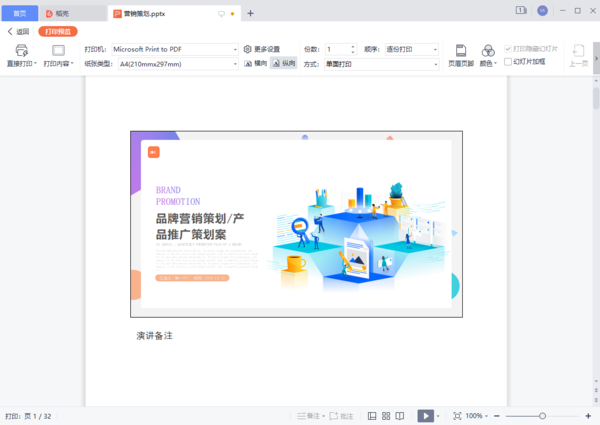Switch to reading view icon
This screenshot has width=600, height=425.
(x=400, y=416)
